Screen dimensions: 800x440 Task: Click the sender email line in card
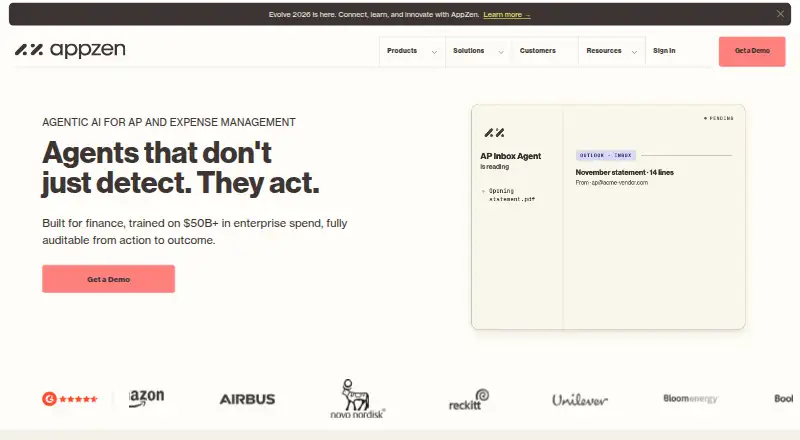pos(612,183)
